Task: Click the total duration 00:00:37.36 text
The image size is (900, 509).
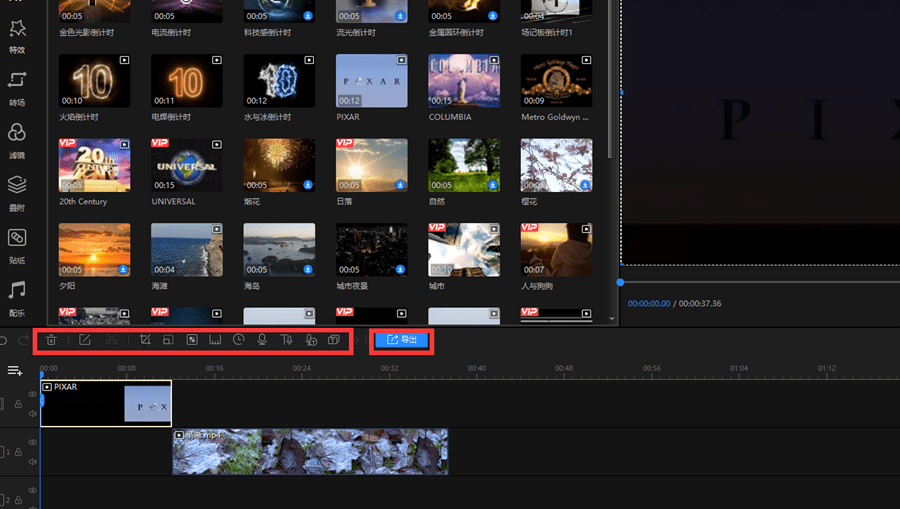Action: tap(700, 304)
